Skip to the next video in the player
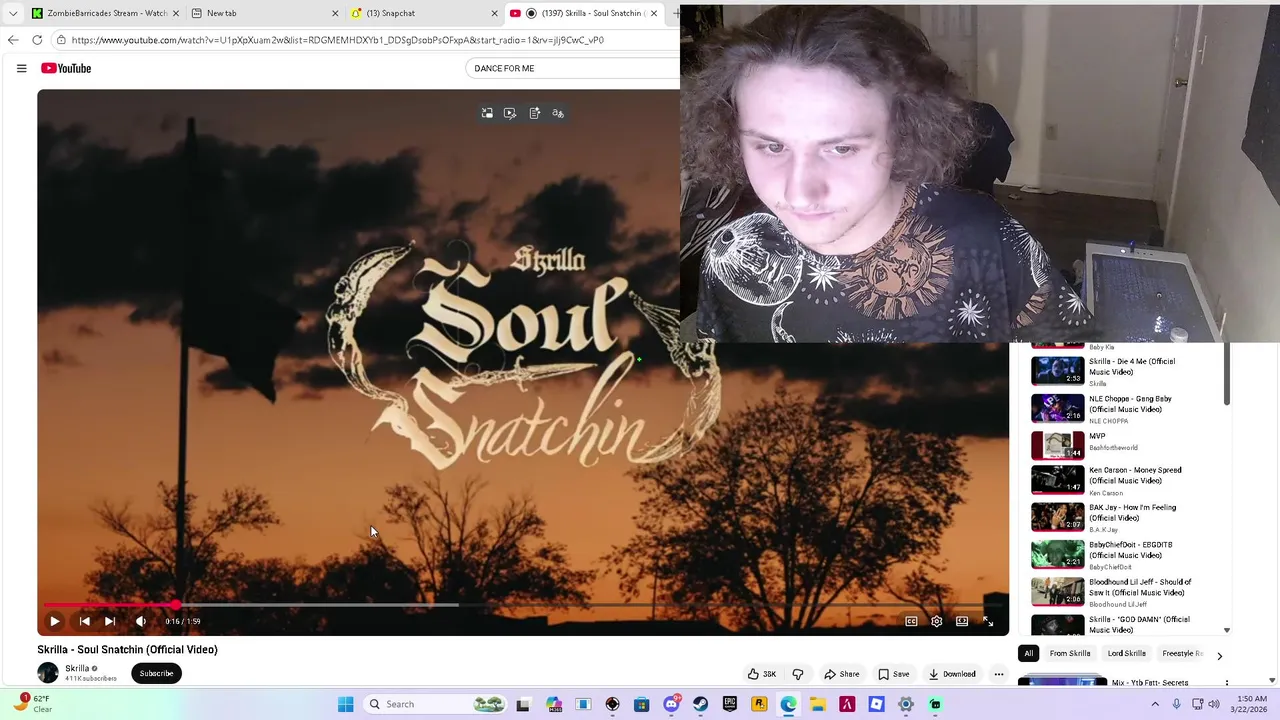Screen dimensions: 1280x720 pos(110,621)
